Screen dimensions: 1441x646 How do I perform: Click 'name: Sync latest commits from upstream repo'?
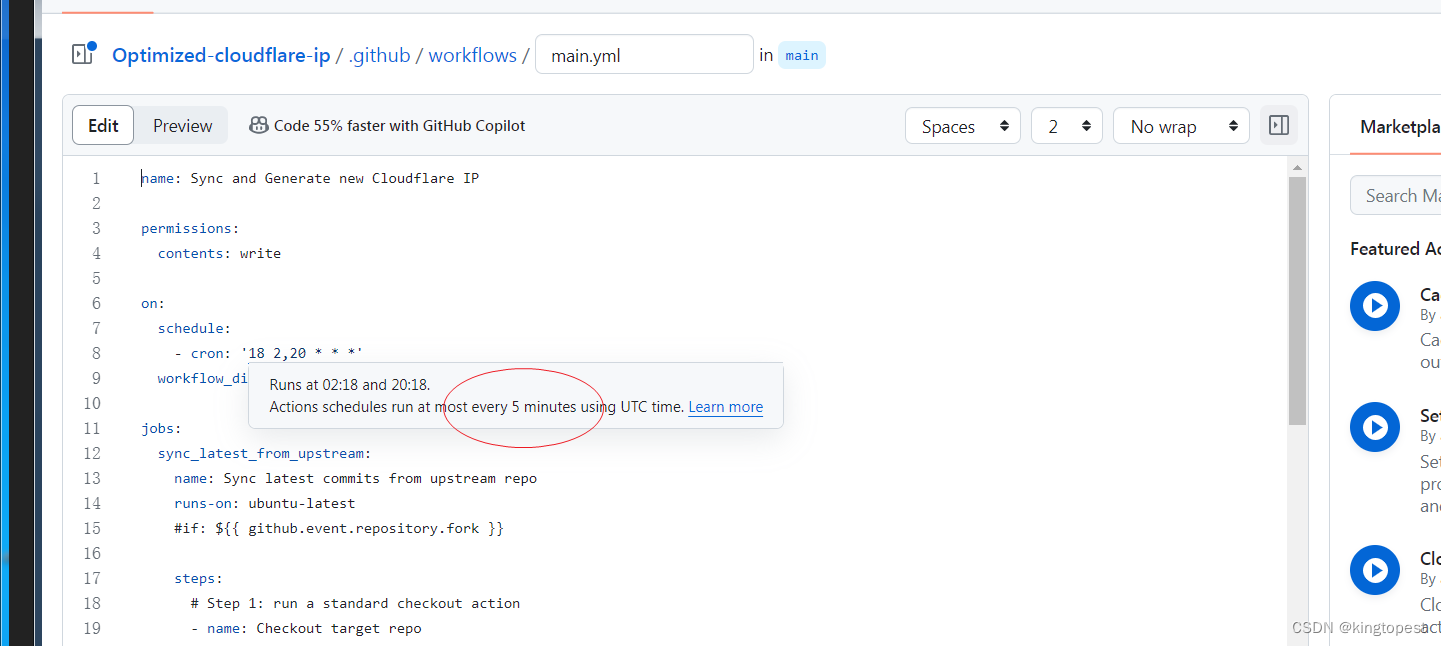(355, 478)
